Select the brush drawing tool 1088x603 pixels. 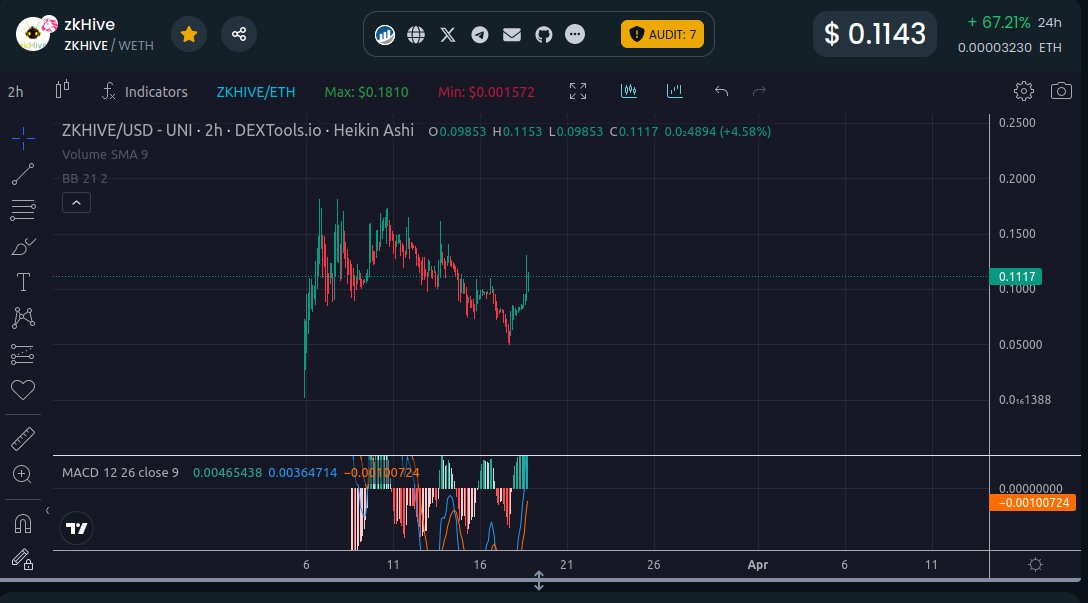point(23,246)
